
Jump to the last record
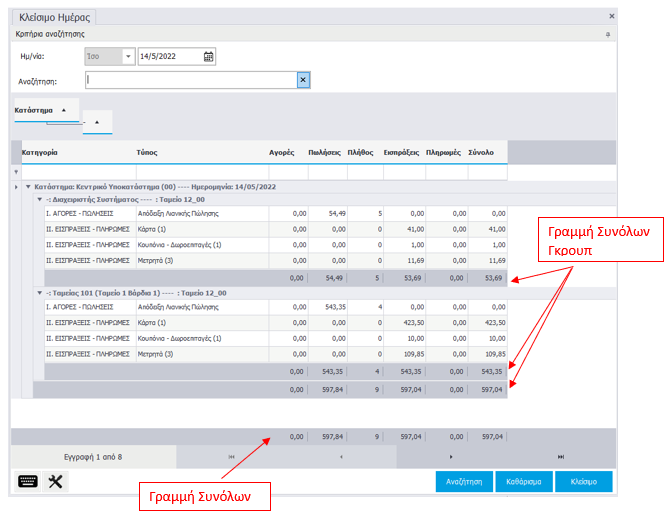click(x=560, y=457)
